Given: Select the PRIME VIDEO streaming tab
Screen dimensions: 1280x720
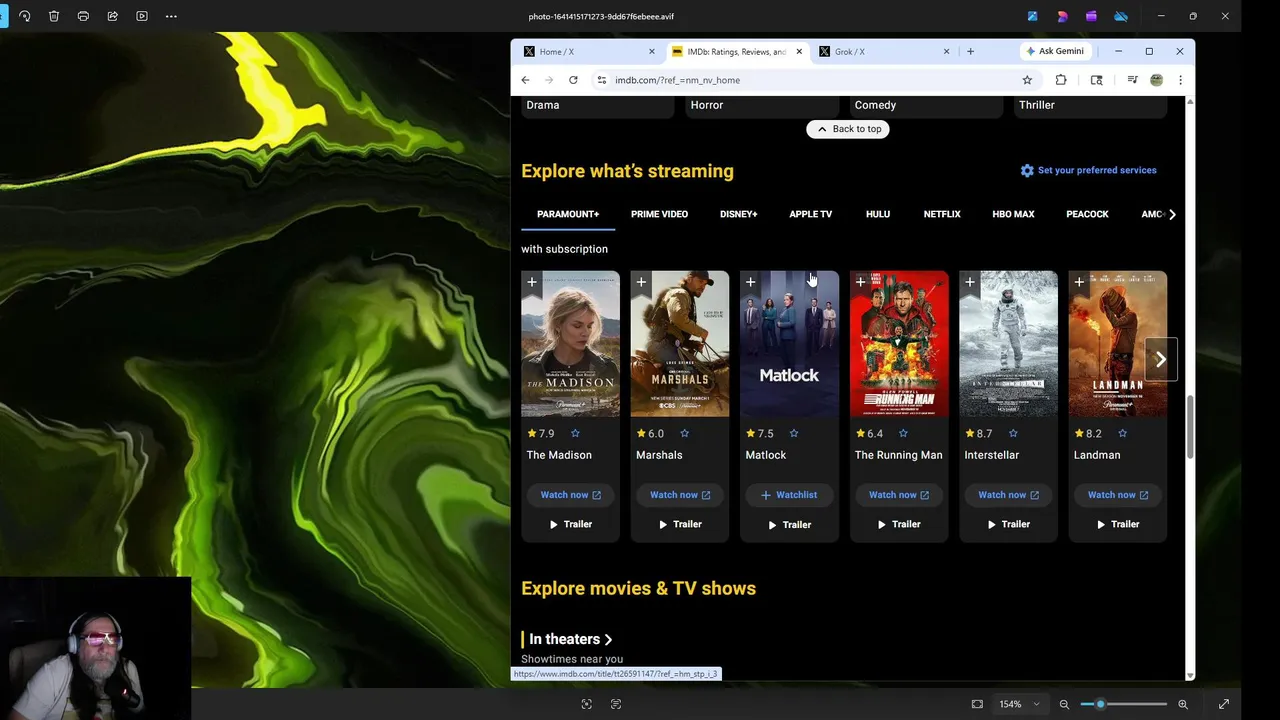Looking at the screenshot, I should [659, 214].
